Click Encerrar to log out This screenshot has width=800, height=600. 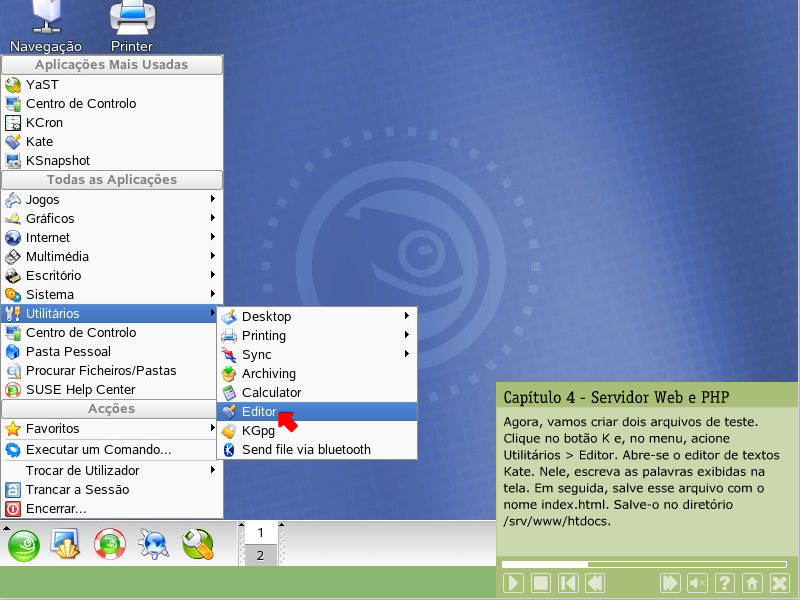56,508
